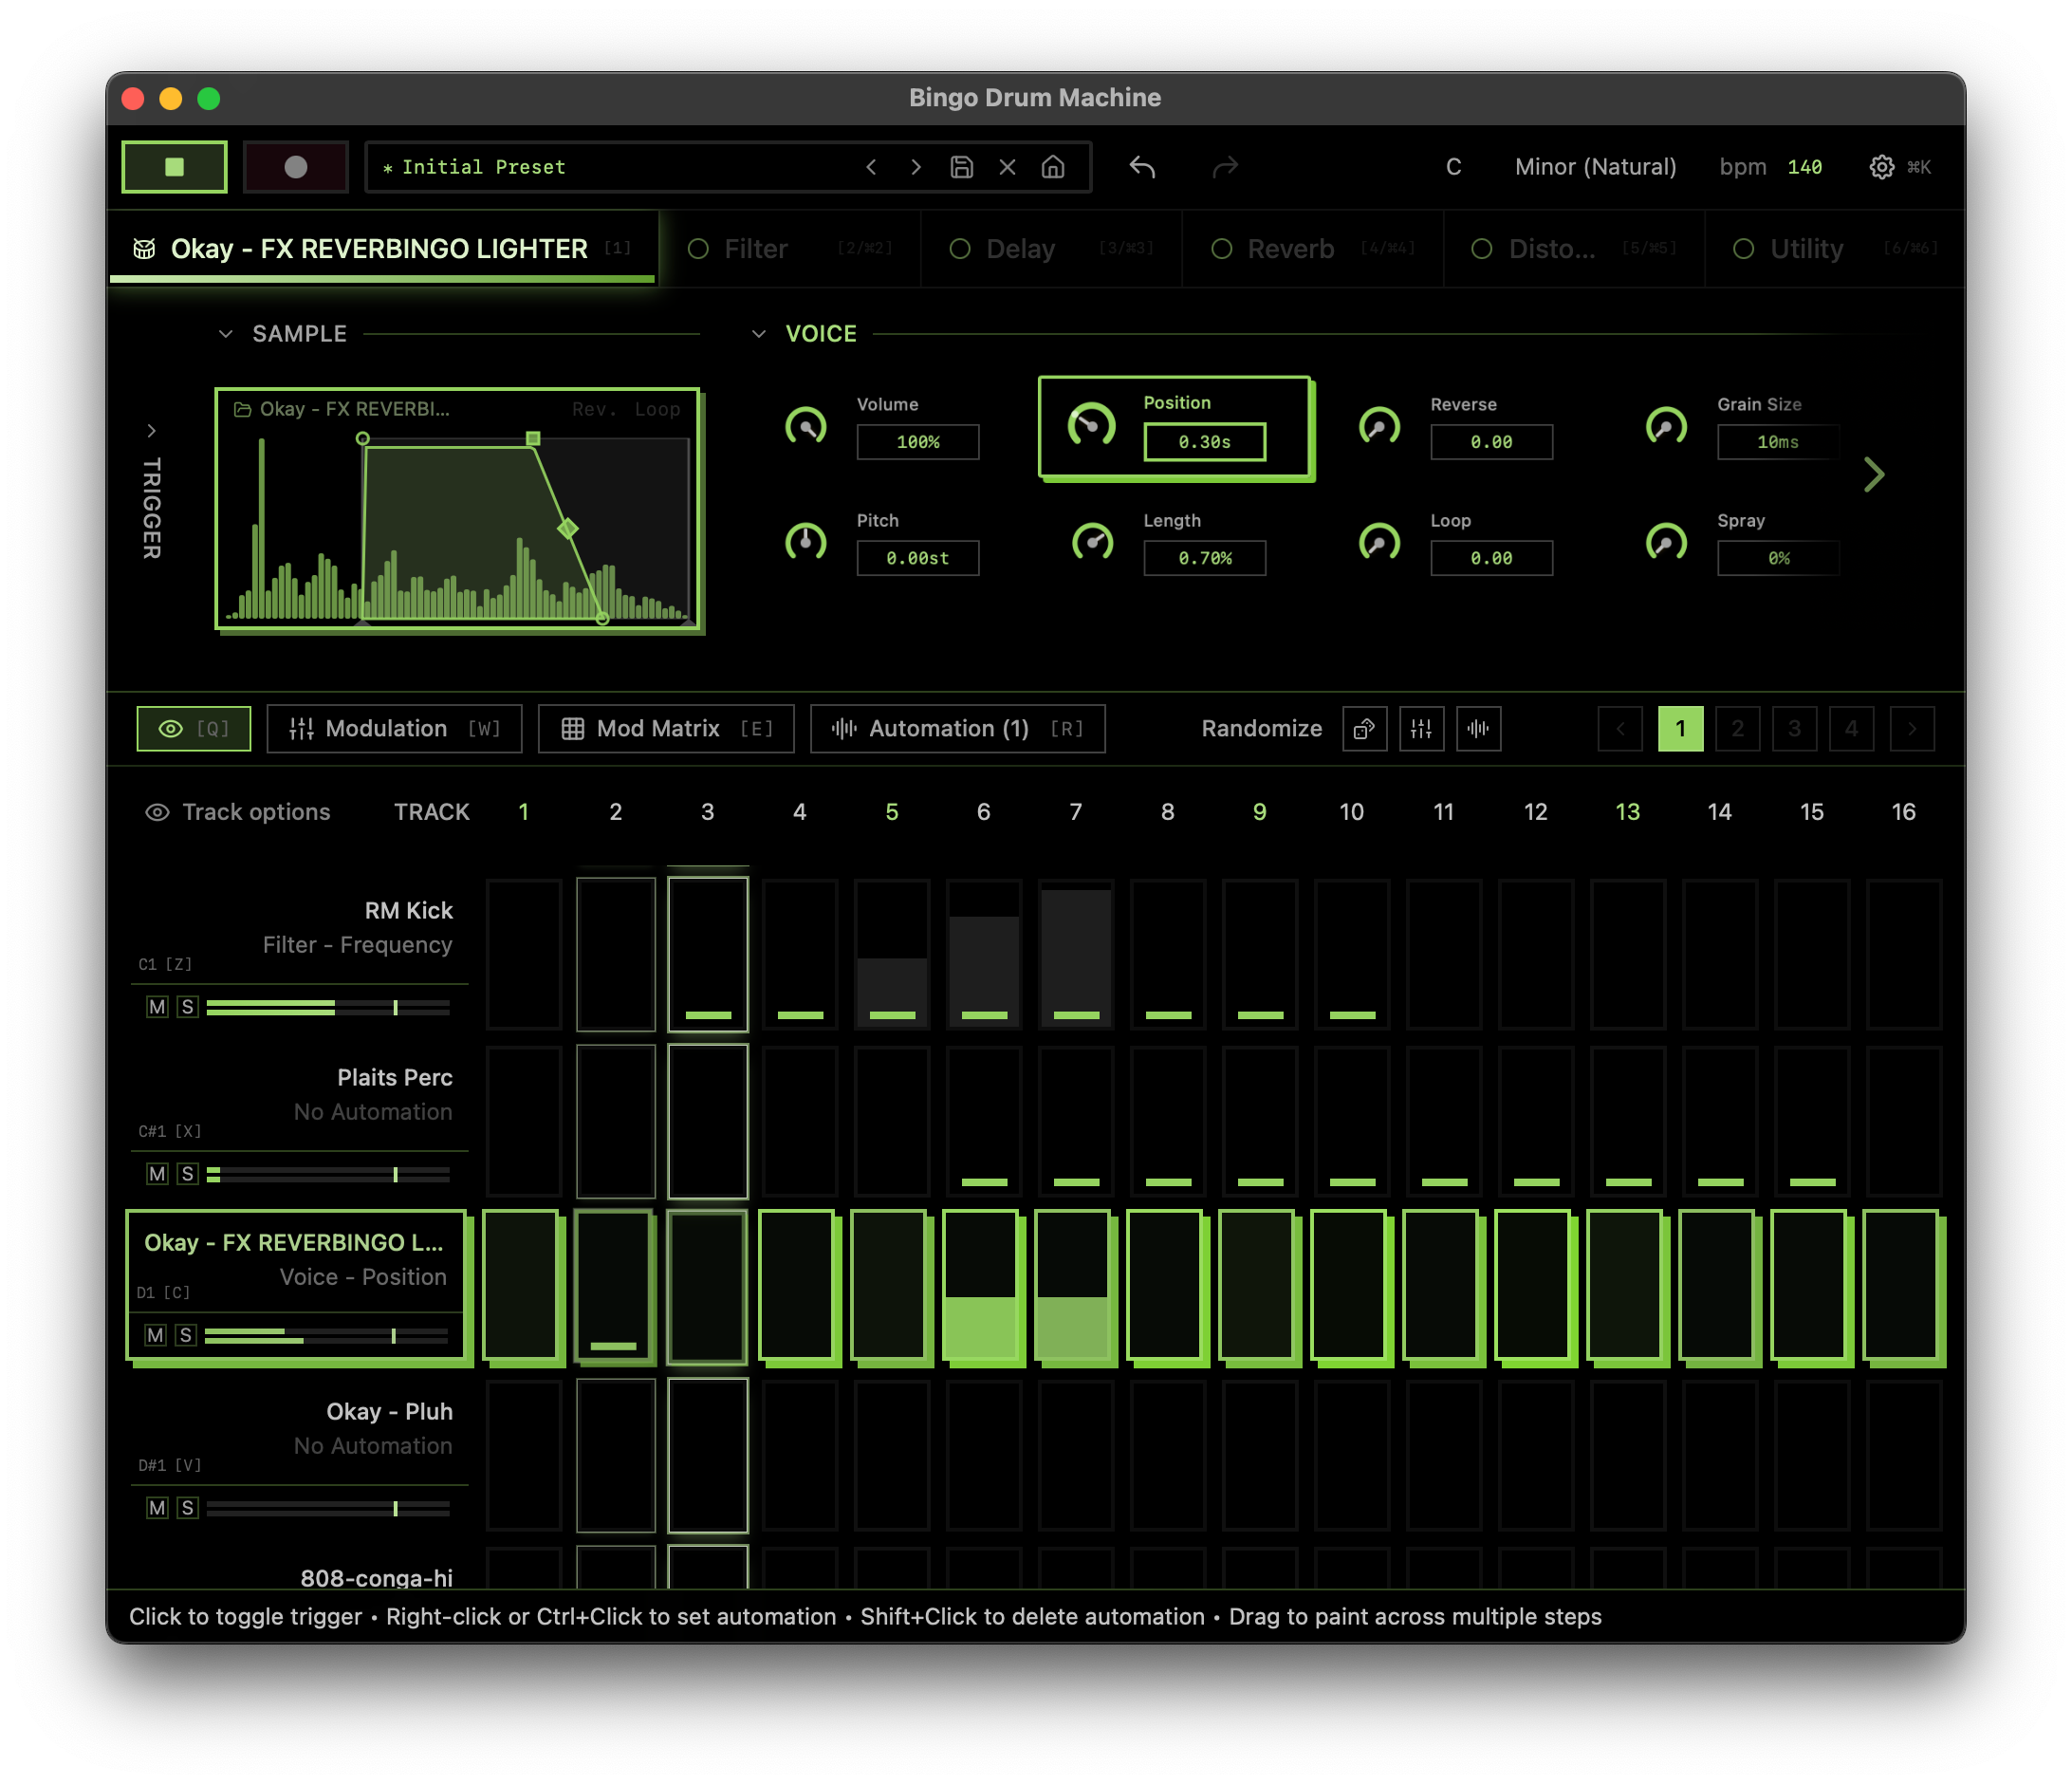Expand the TRIGGER side panel

pos(151,431)
